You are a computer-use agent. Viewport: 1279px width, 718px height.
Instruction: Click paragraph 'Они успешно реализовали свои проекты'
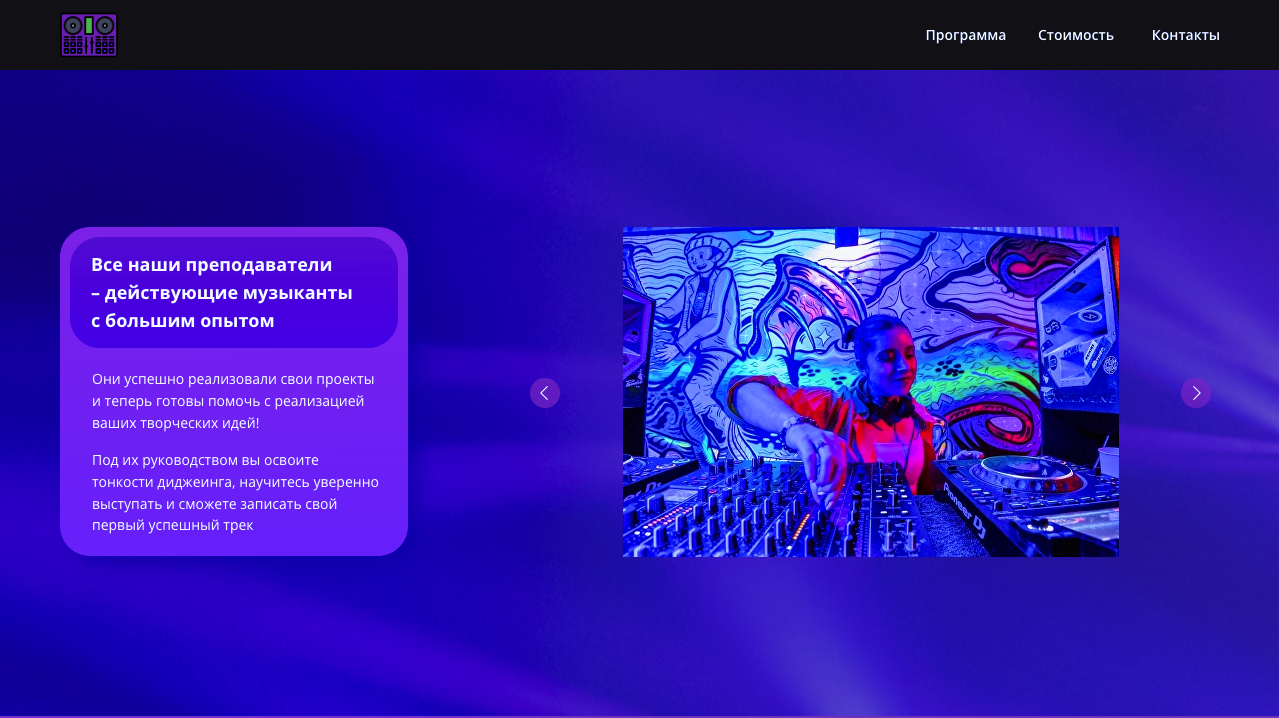[233, 401]
